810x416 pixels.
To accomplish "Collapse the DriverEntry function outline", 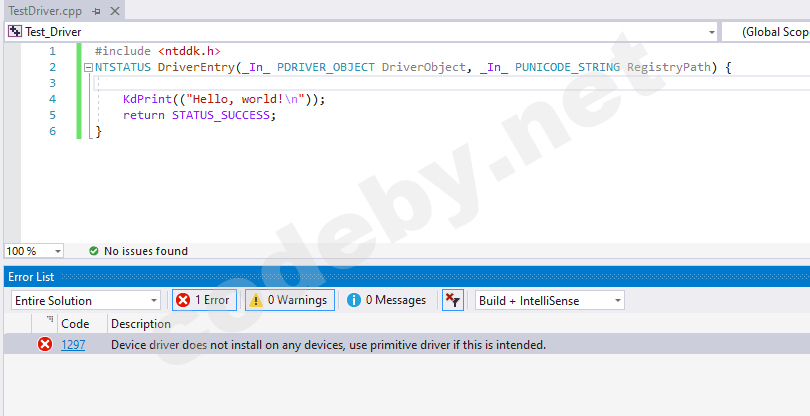I will click(88, 68).
